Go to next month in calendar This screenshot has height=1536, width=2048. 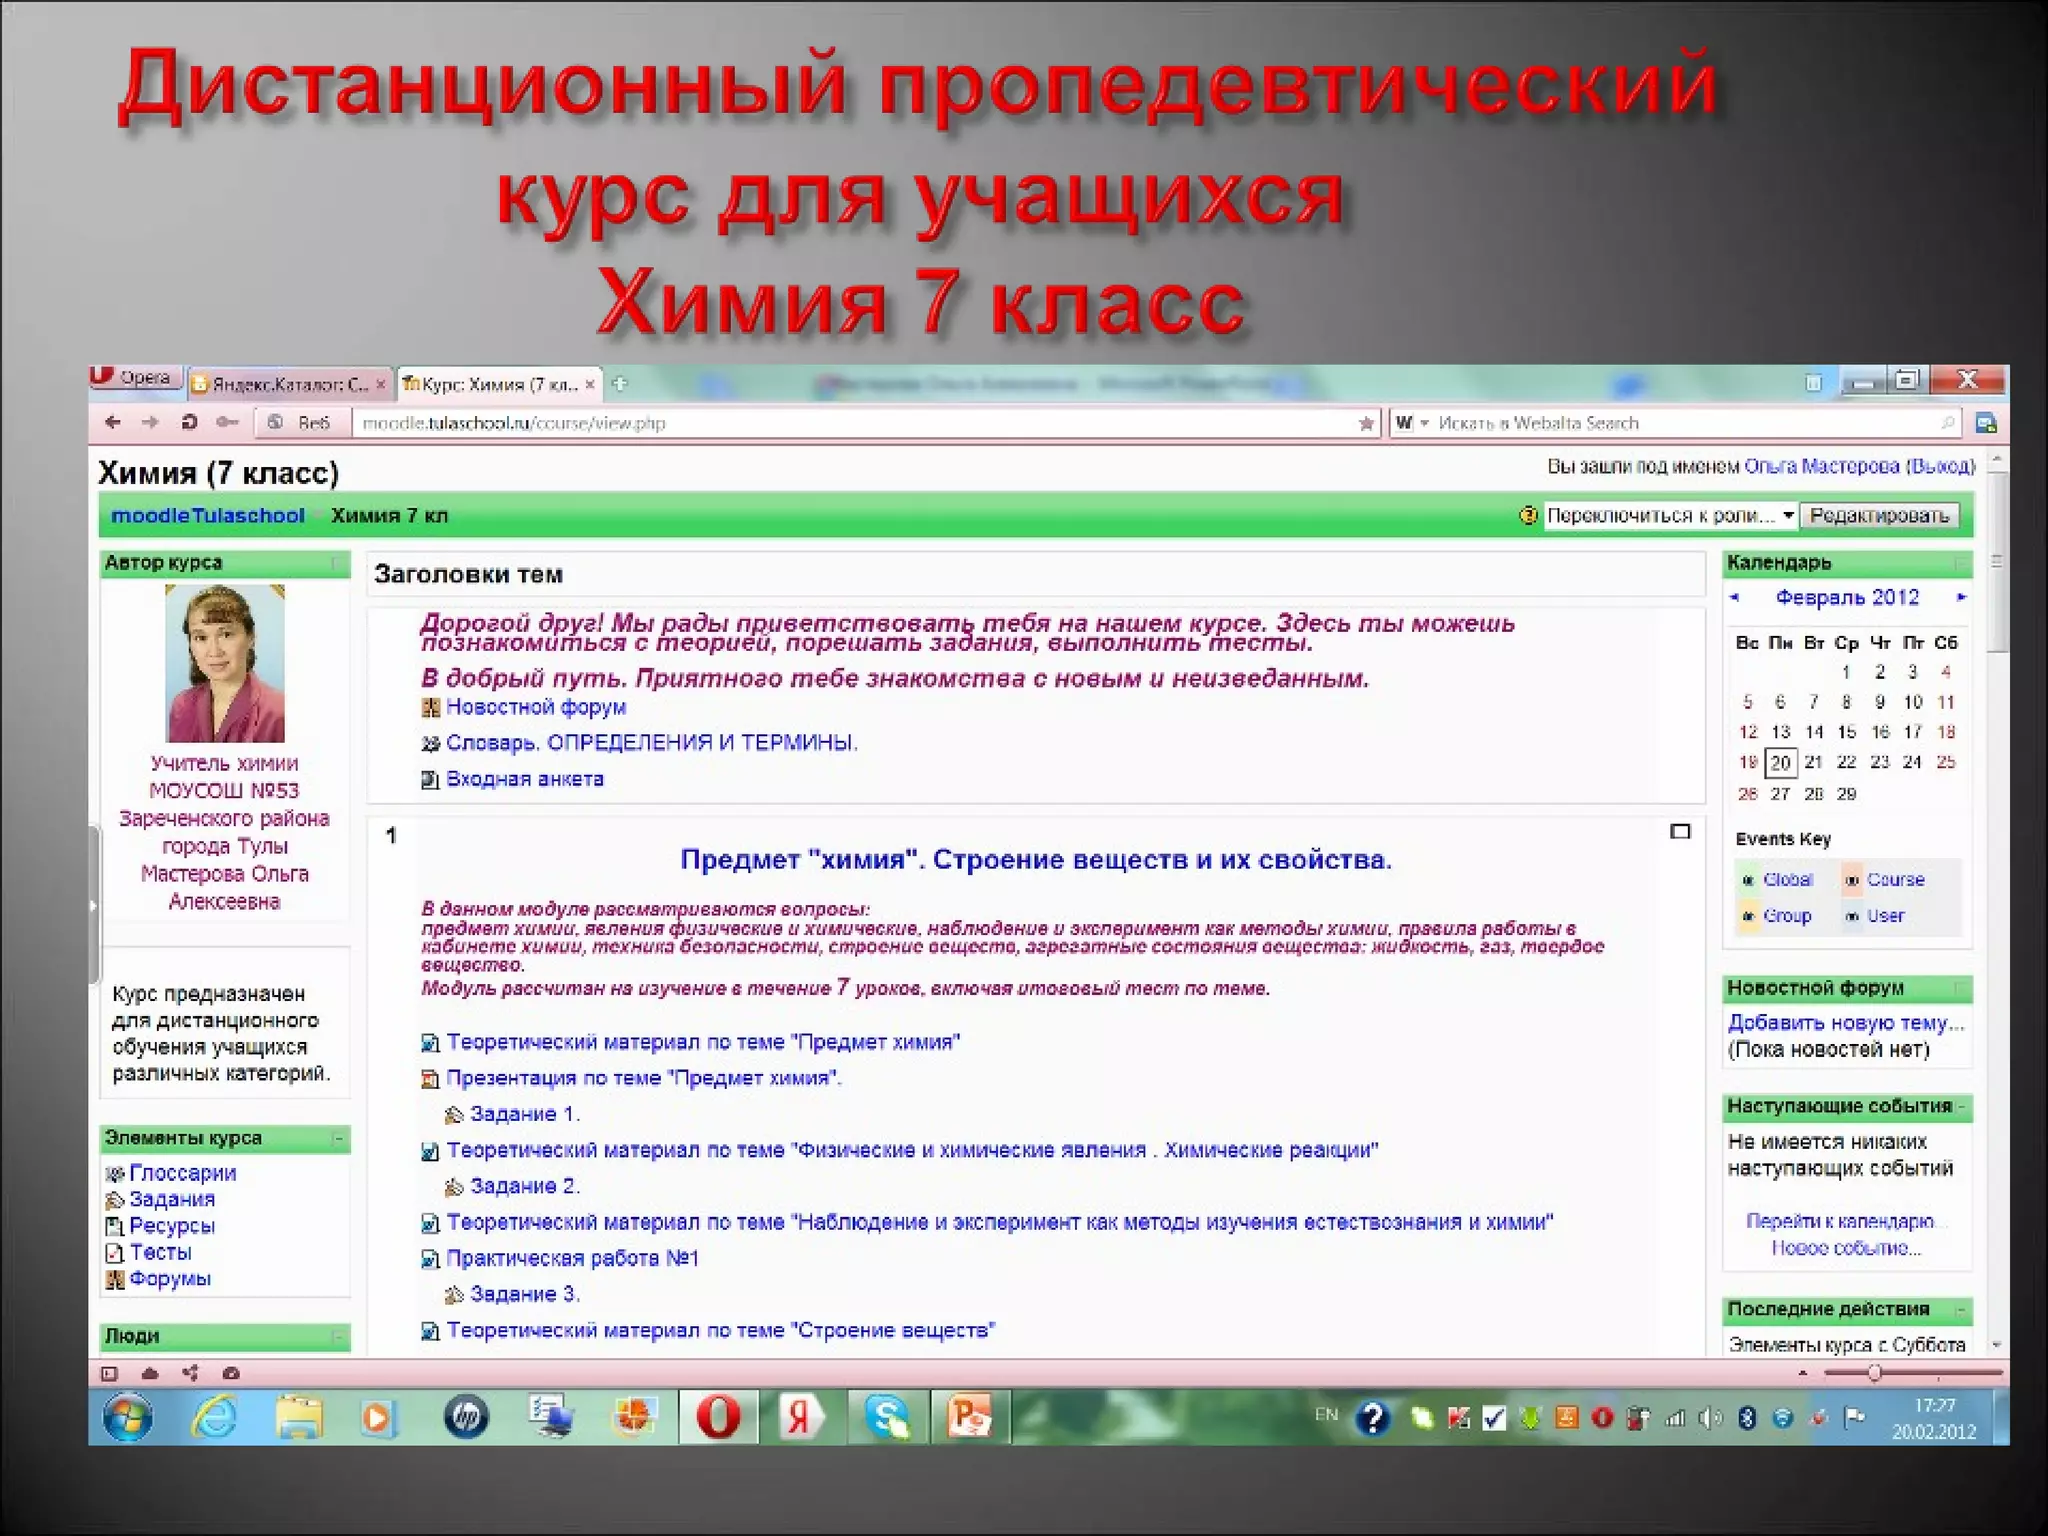click(1961, 598)
